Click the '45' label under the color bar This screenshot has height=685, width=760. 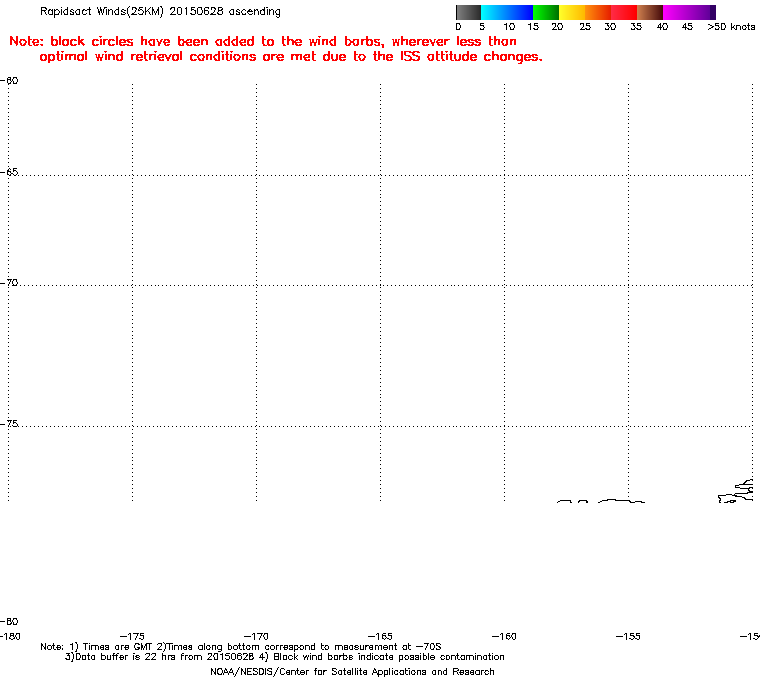[687, 27]
